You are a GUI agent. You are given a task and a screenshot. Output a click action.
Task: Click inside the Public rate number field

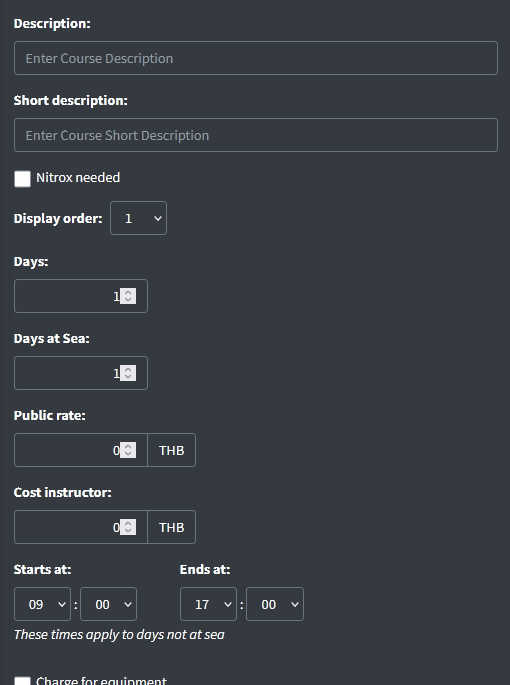pyautogui.click(x=81, y=450)
